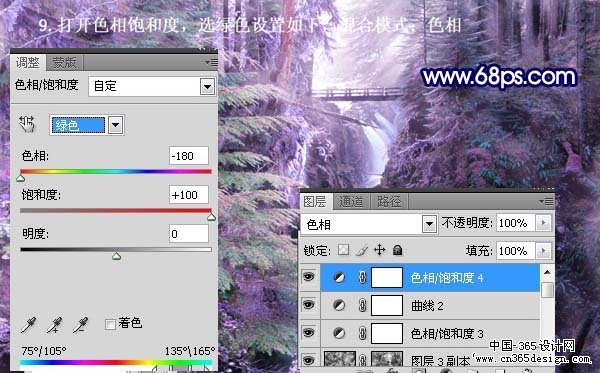Click the lock image pixels brush icon
The image size is (600, 373).
(x=362, y=250)
